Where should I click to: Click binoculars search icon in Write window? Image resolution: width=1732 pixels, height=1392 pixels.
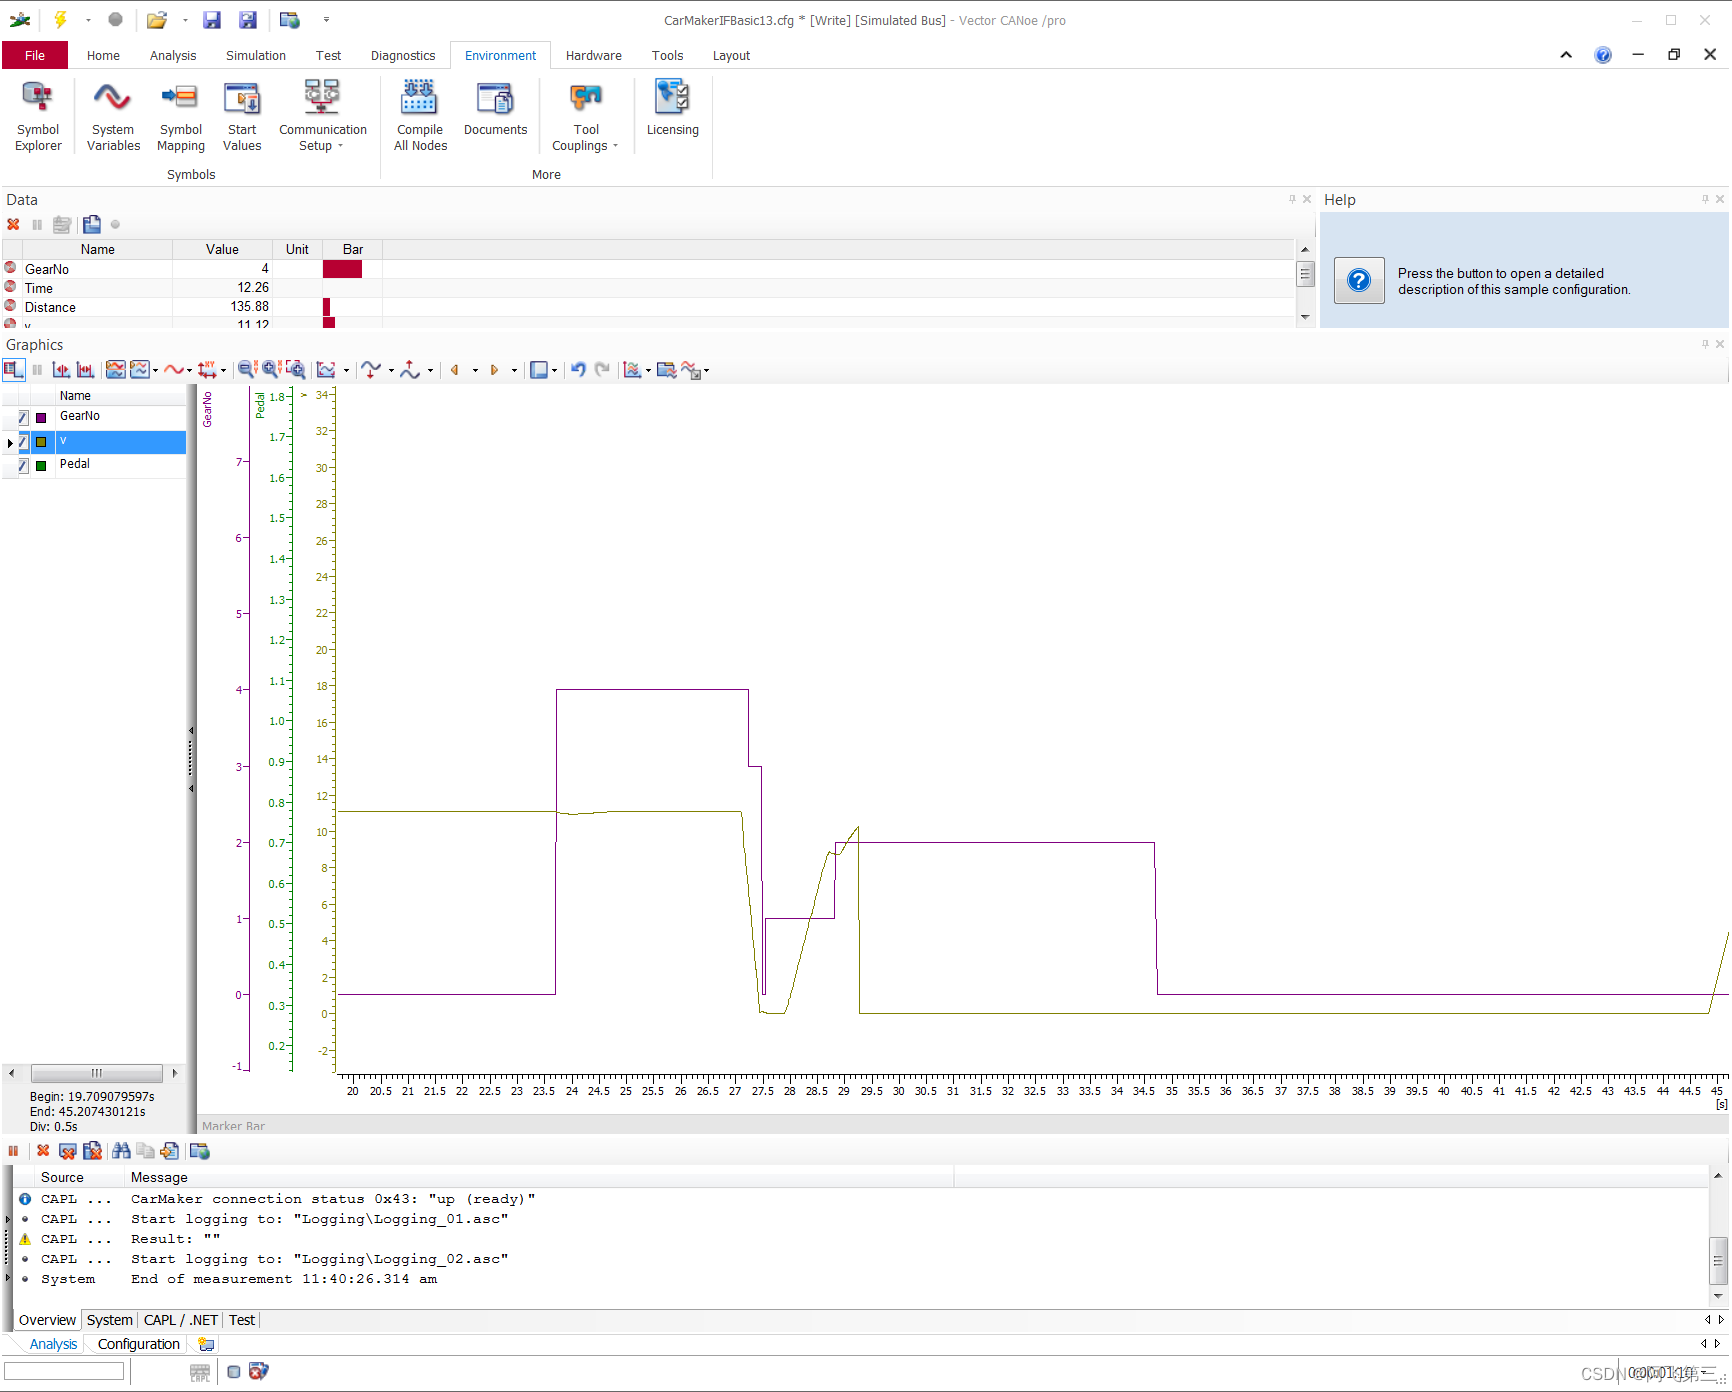(x=121, y=1151)
